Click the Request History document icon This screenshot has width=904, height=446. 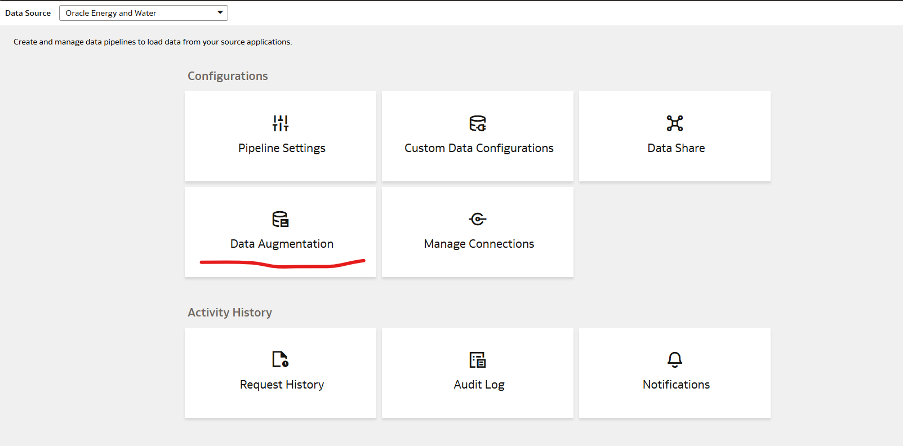pyautogui.click(x=281, y=360)
